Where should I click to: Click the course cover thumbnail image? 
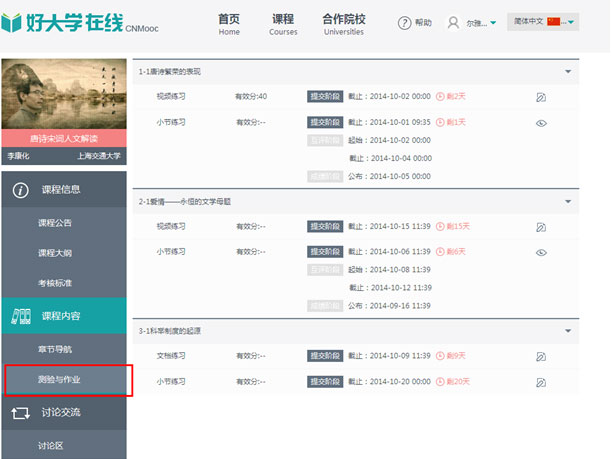pos(64,95)
